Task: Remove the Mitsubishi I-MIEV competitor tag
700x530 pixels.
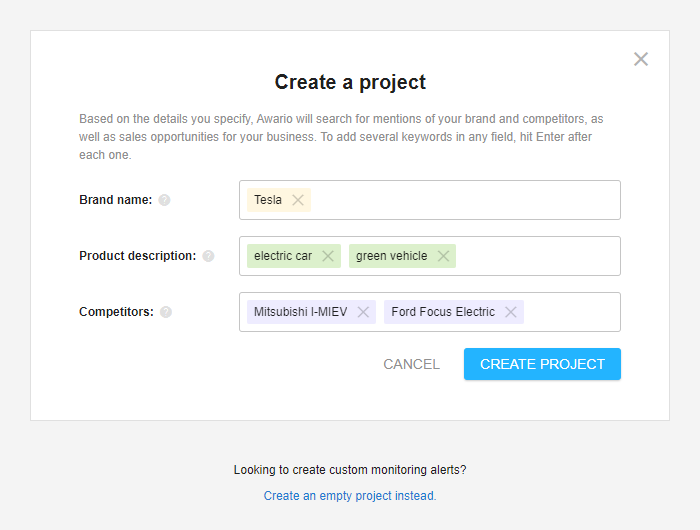Action: 363,312
